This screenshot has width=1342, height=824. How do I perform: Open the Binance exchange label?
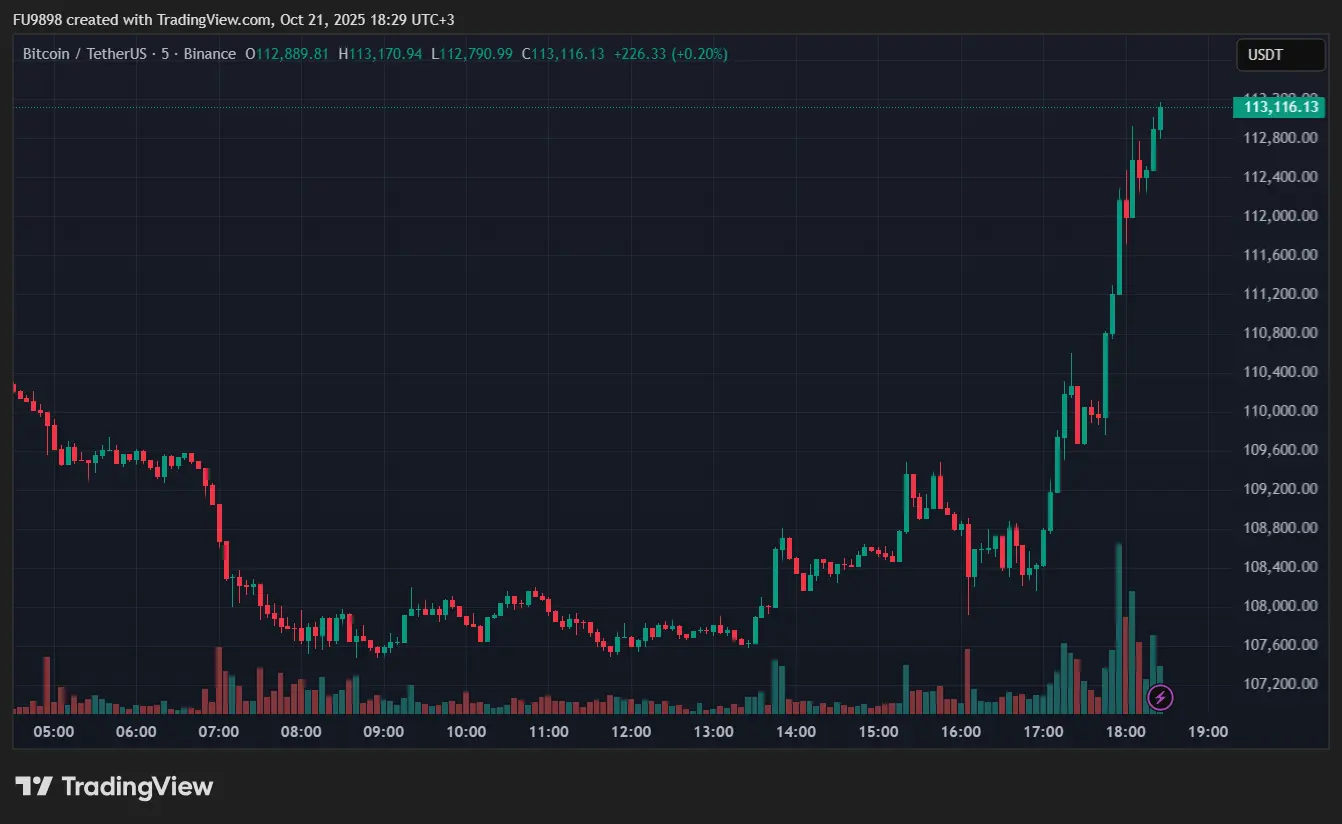pyautogui.click(x=209, y=54)
